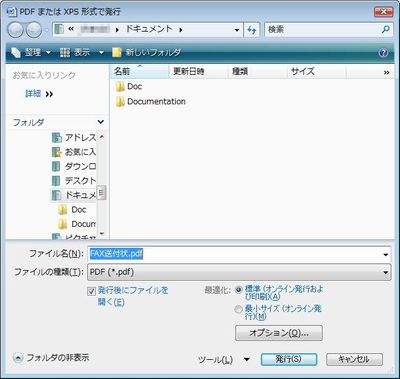Open the 表示 views toolbar button
Screen dimensions: 400x379
pos(75,52)
